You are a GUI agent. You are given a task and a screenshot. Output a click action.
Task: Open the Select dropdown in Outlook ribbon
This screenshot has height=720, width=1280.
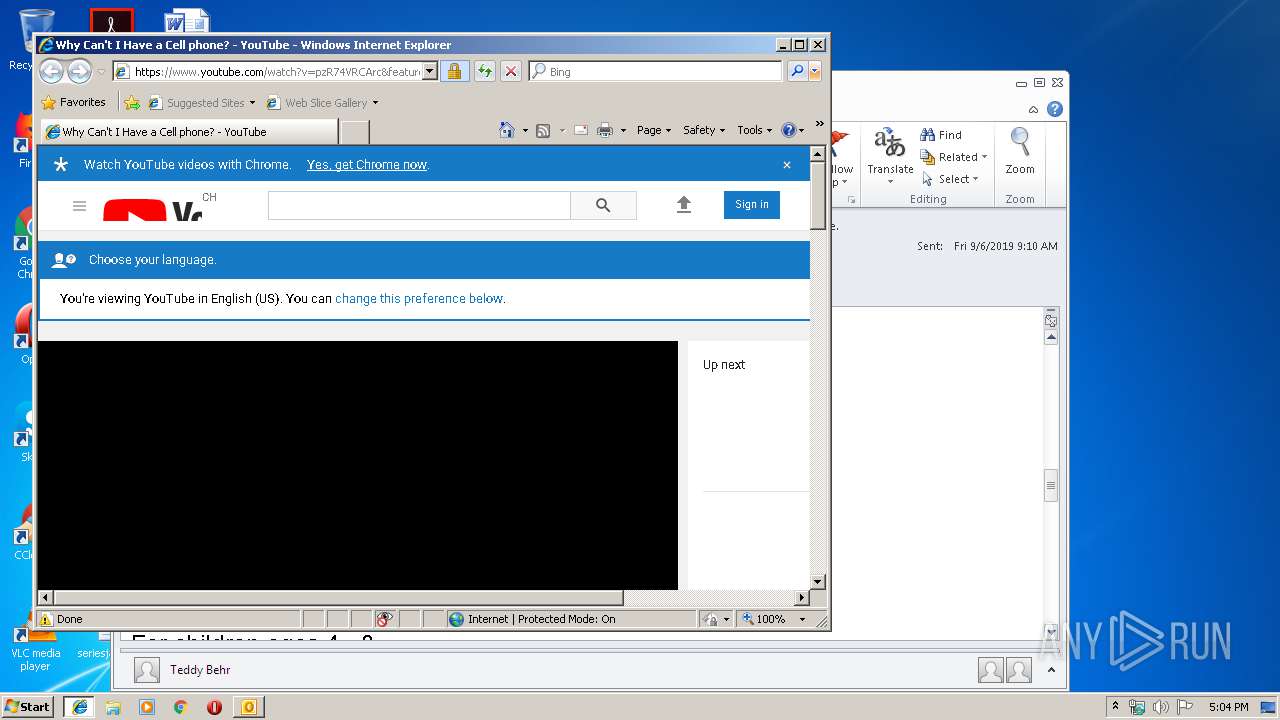coord(950,179)
